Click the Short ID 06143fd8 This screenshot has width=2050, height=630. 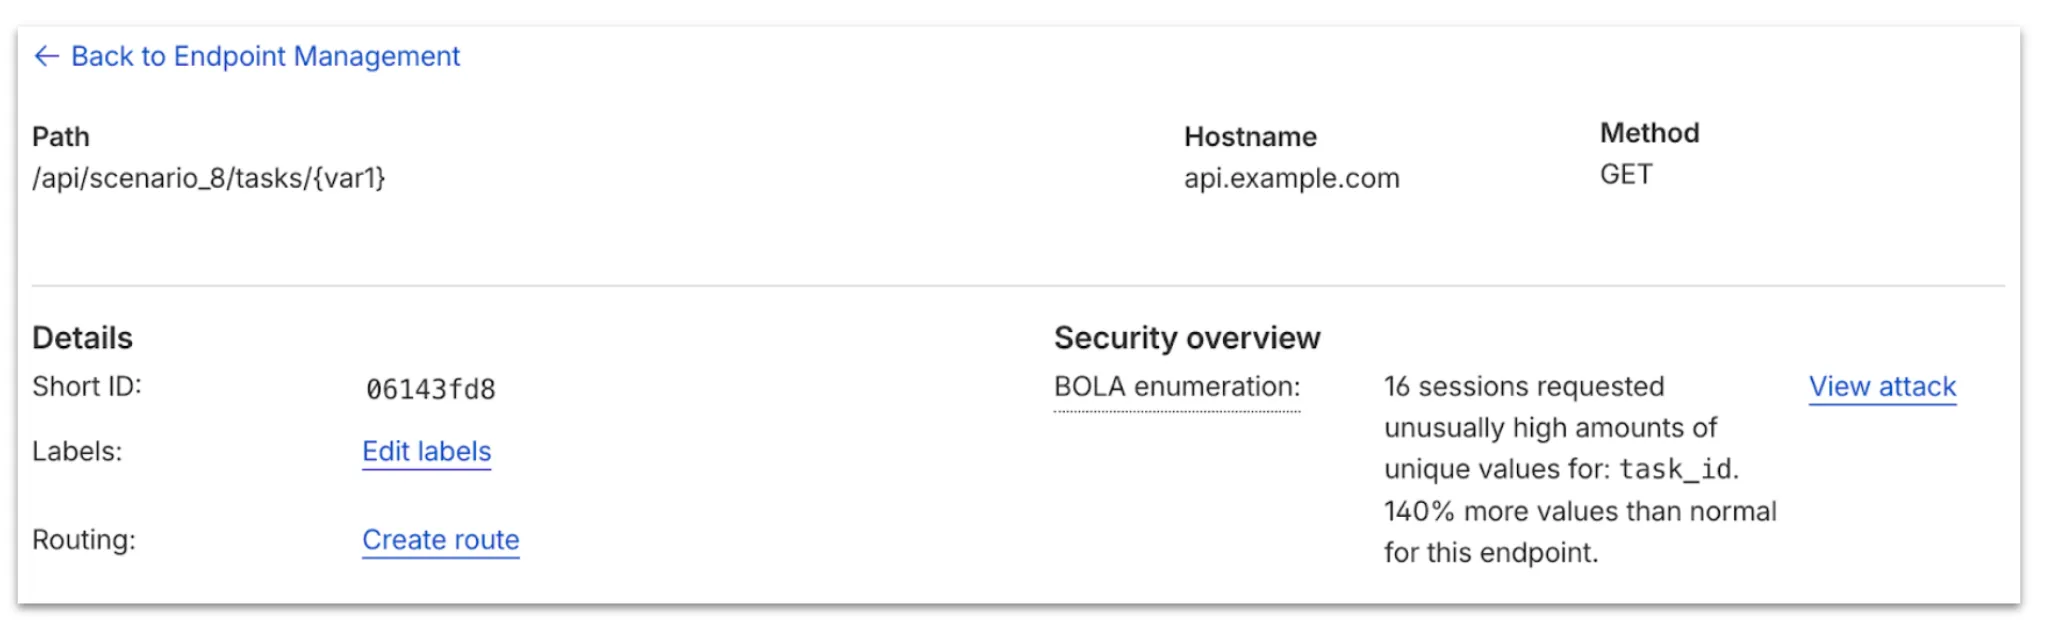[x=434, y=390]
